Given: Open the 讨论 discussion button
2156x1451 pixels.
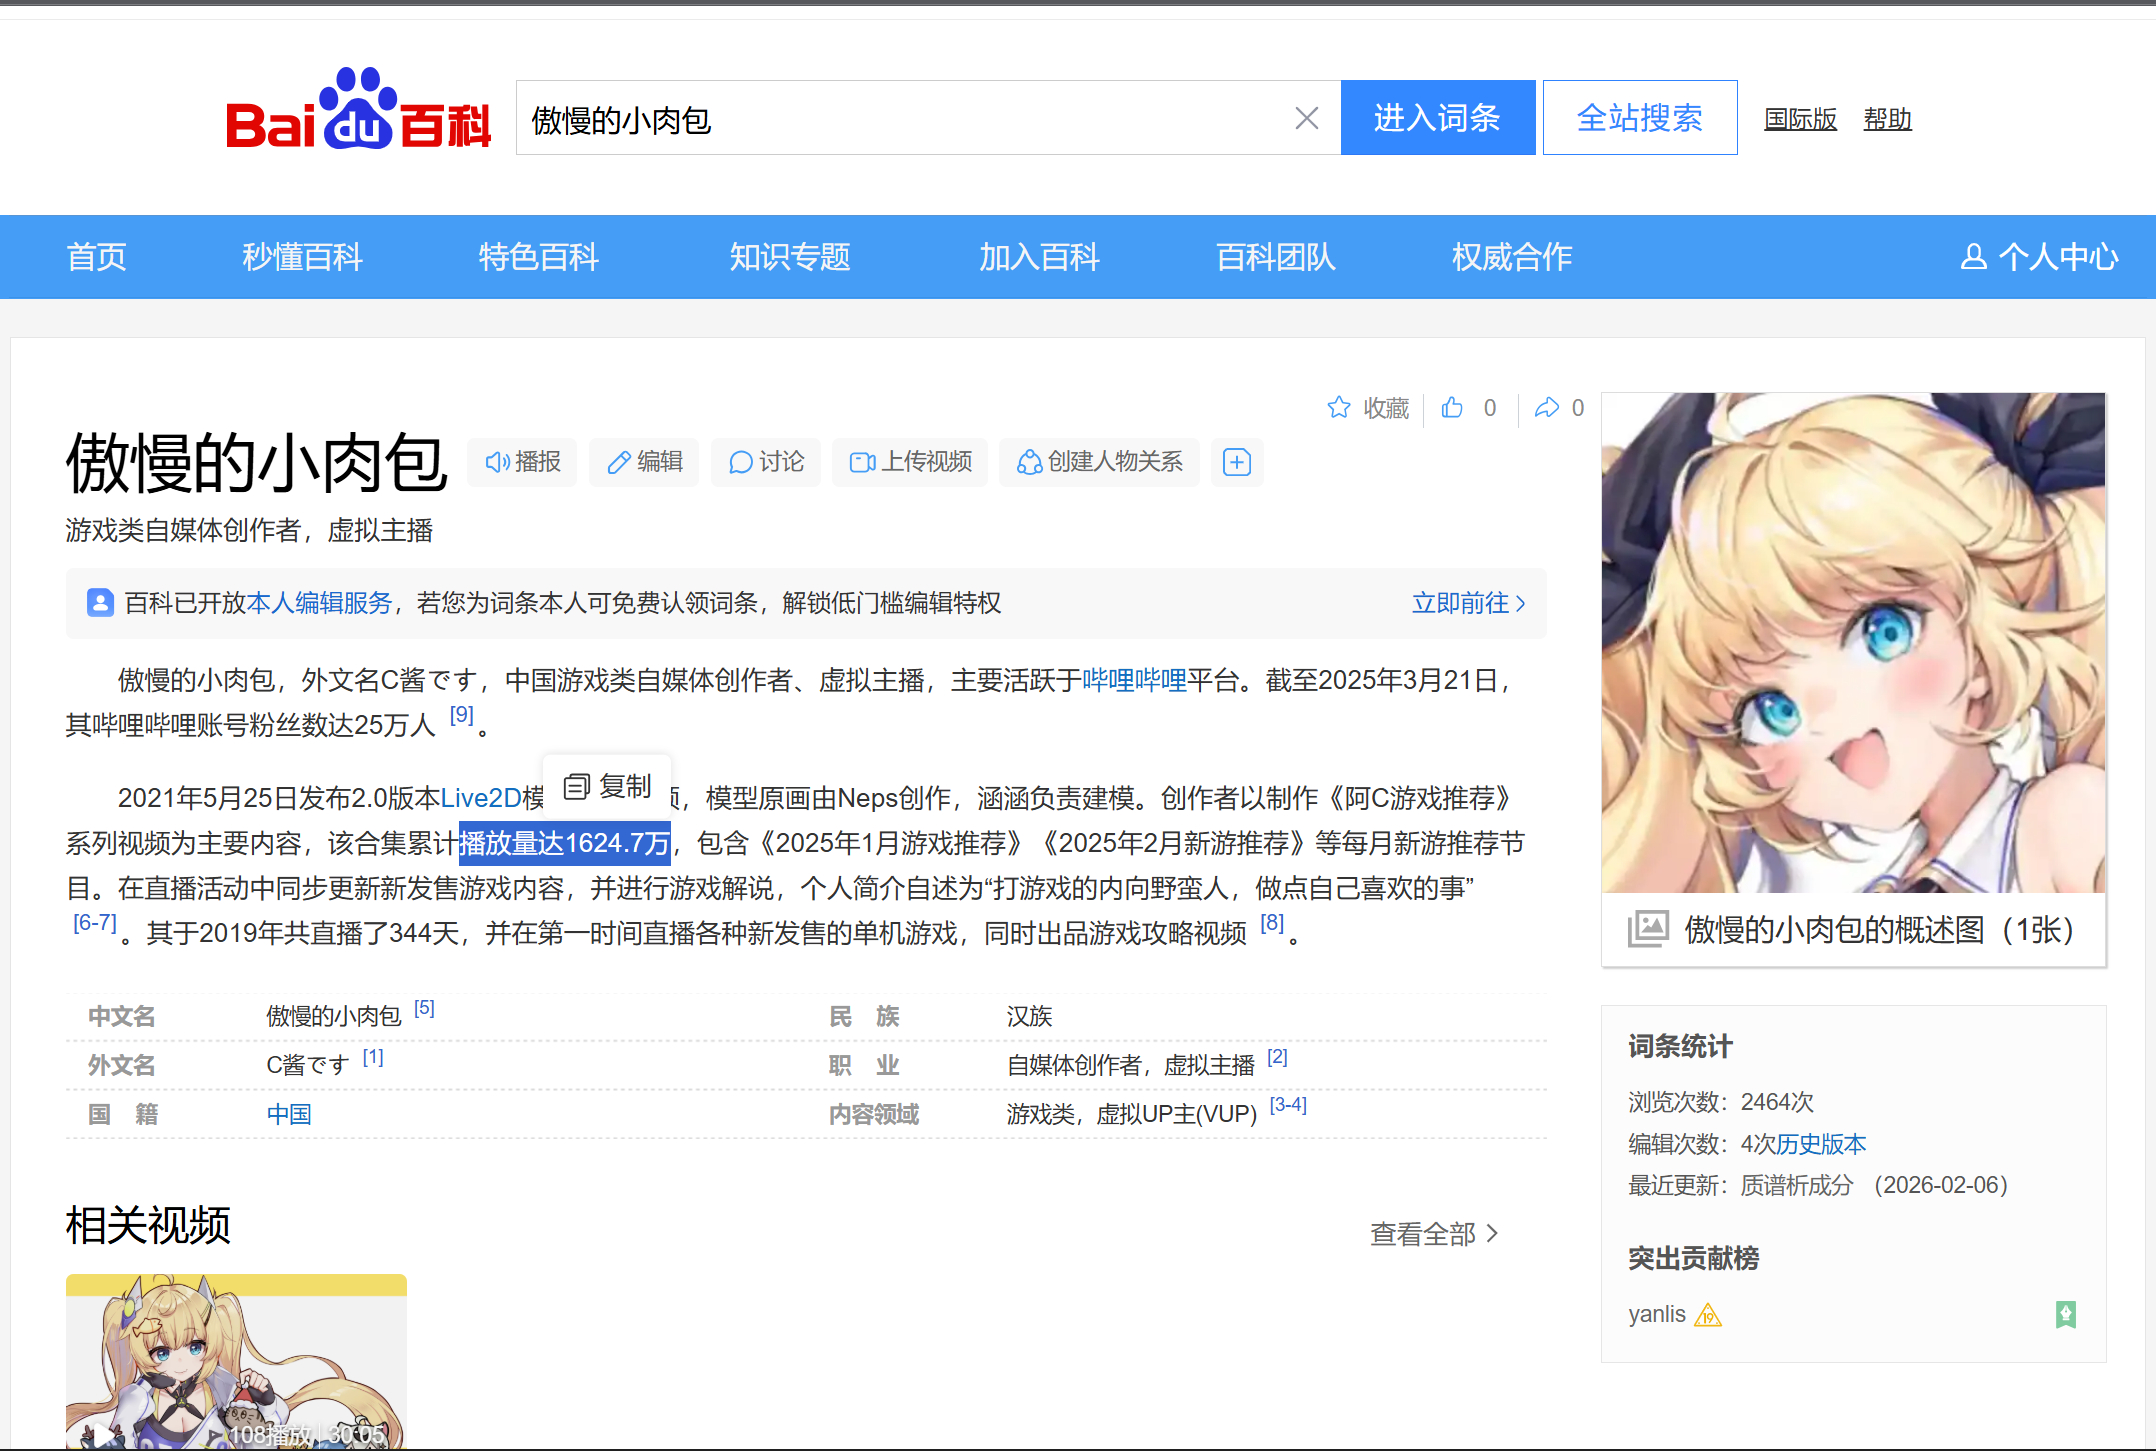Looking at the screenshot, I should tap(766, 462).
